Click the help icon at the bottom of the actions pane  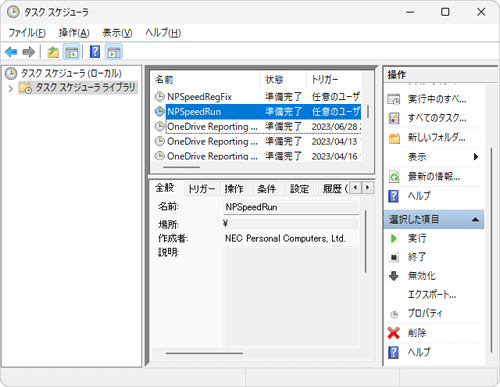point(394,352)
